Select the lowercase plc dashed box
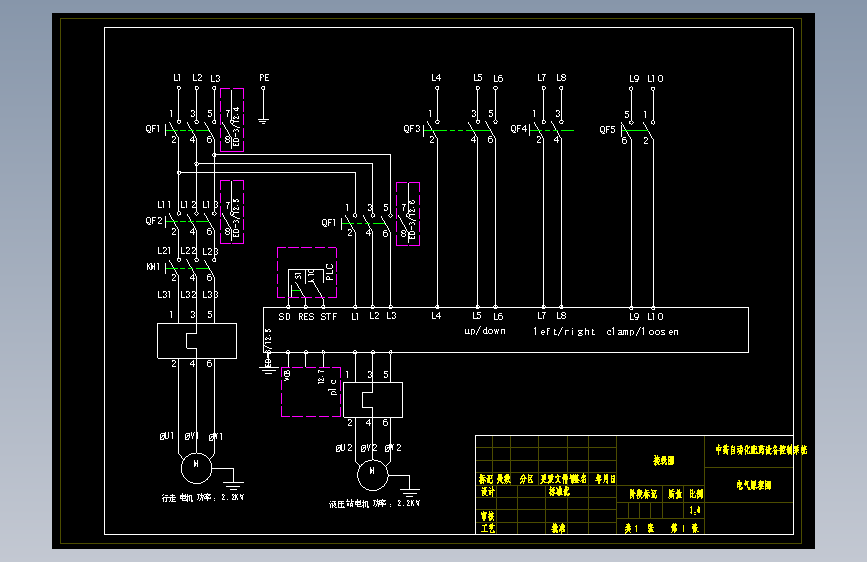Image resolution: width=867 pixels, height=562 pixels. 311,392
